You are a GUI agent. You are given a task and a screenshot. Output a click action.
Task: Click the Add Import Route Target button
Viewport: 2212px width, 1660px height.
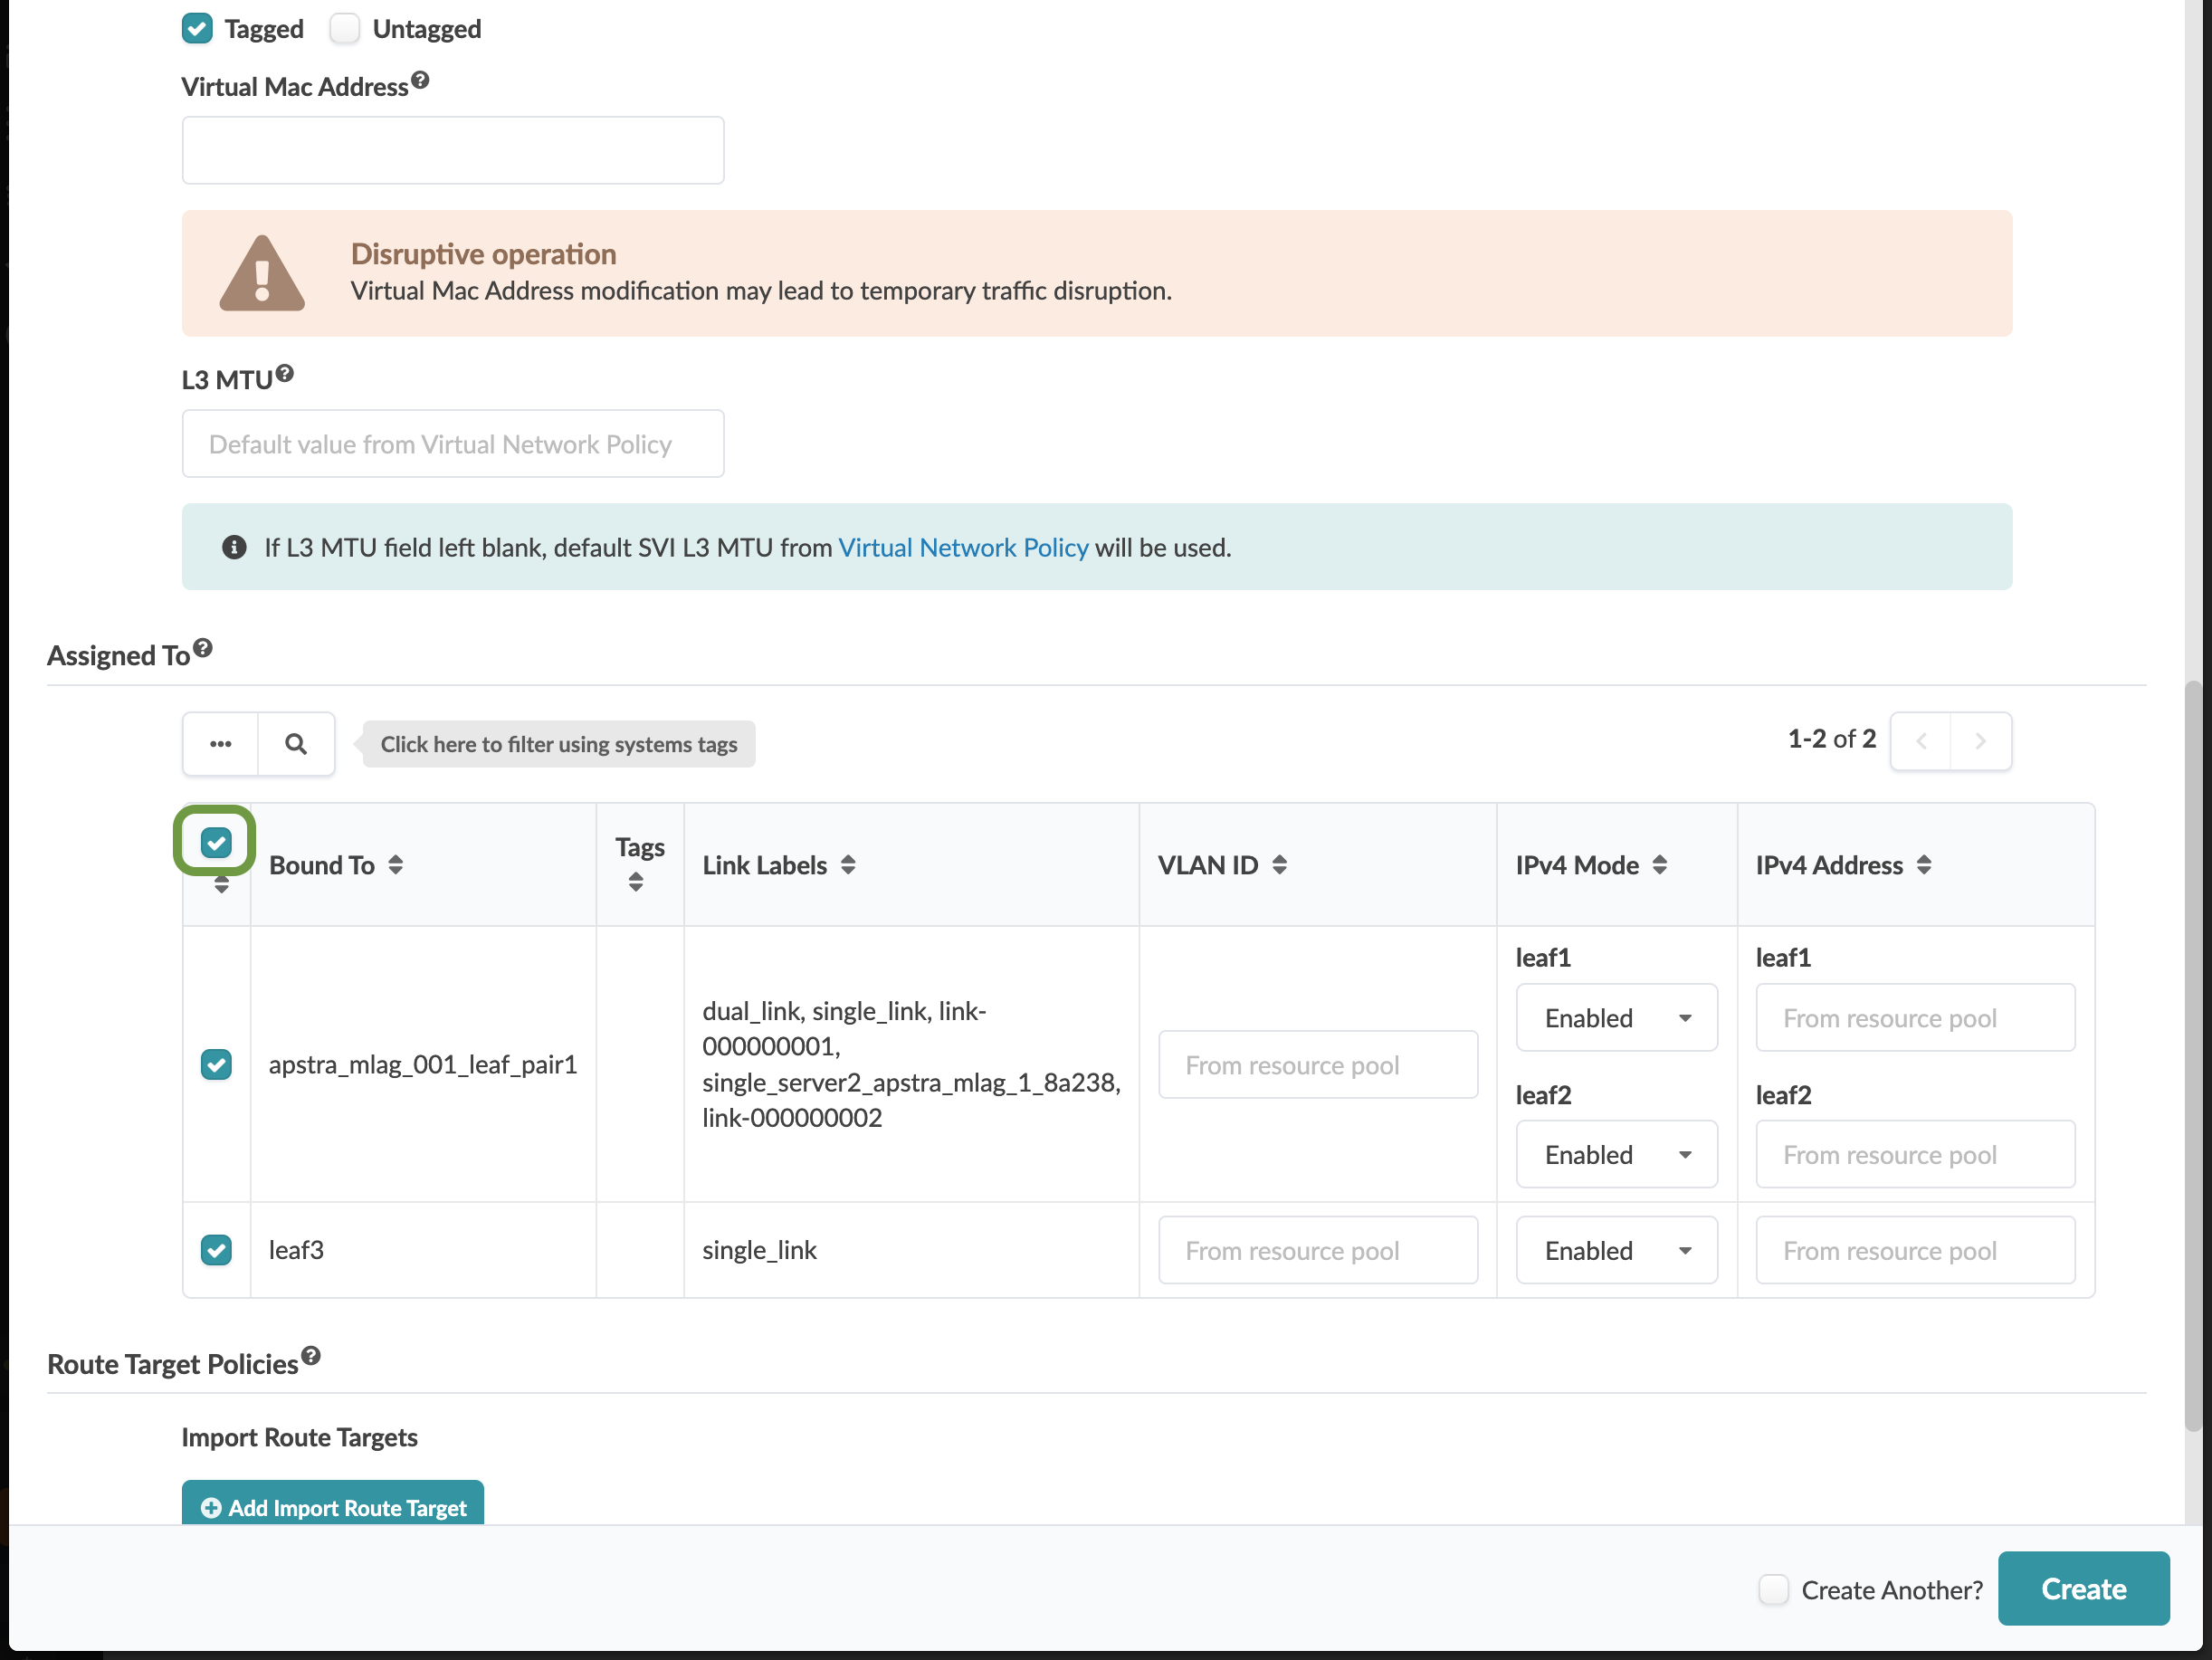[333, 1505]
